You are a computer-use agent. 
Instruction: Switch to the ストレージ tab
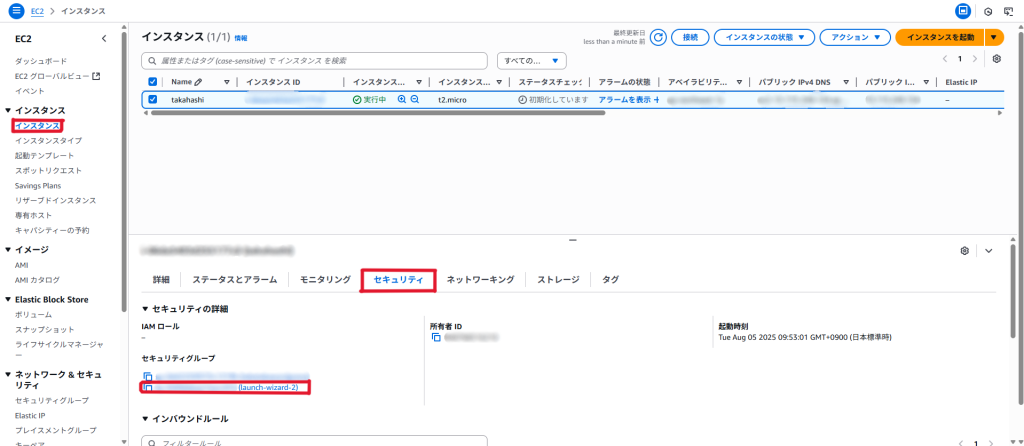(x=558, y=279)
